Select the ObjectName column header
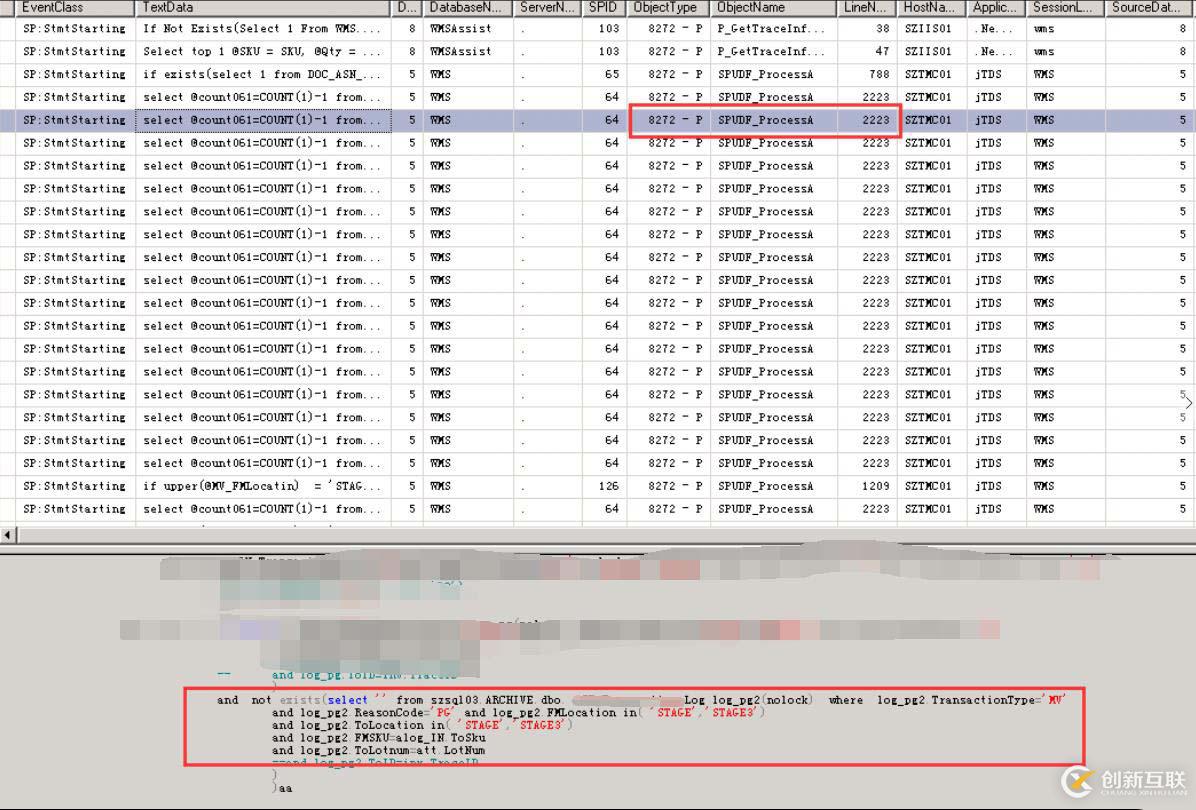Viewport: 1196px width, 810px height. (773, 8)
